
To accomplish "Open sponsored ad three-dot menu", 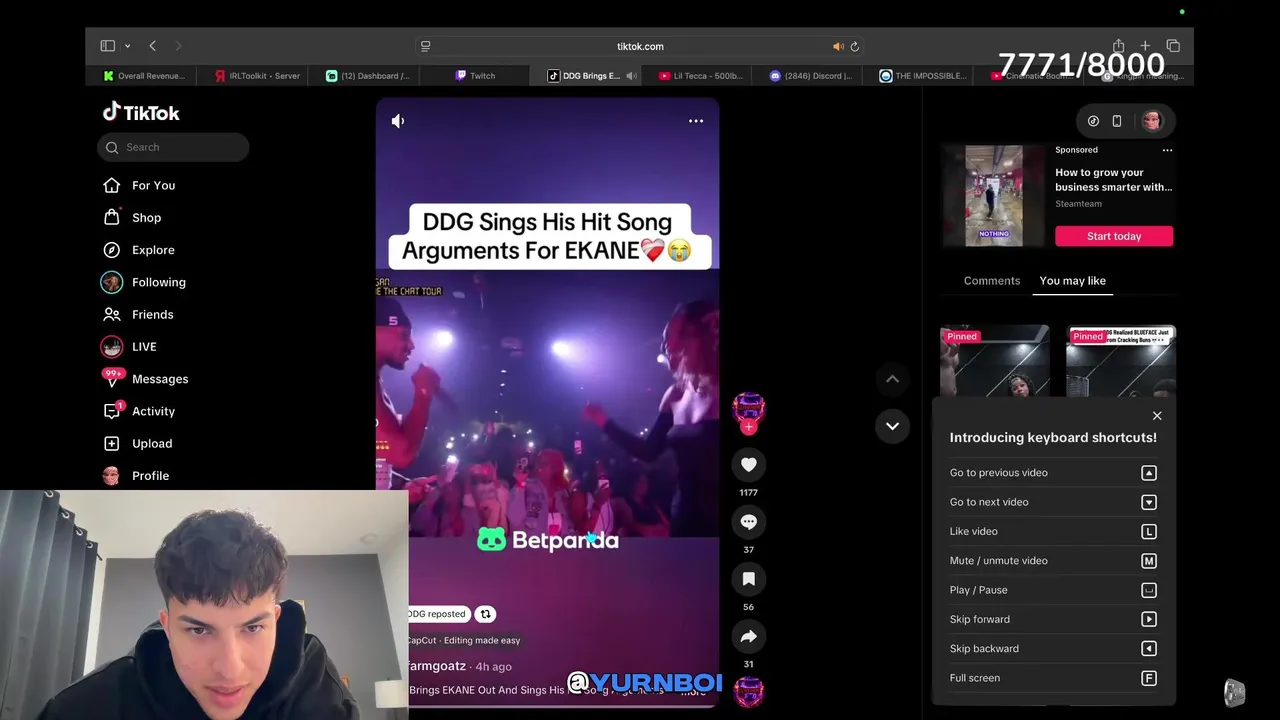I will point(1167,150).
